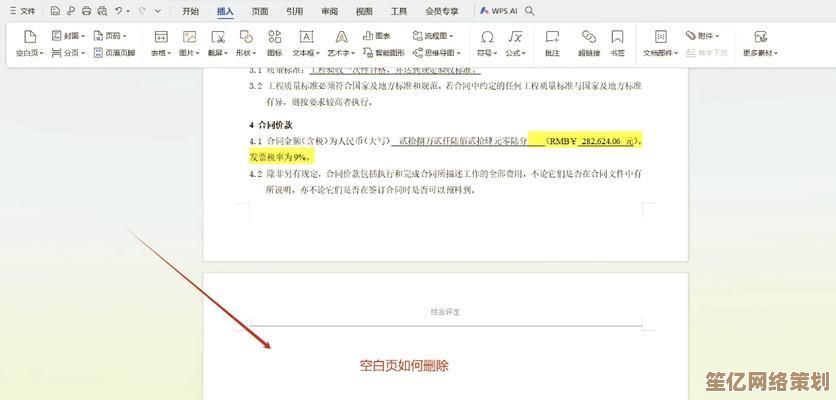Click the print icon in quick toolbar
This screenshot has height=400, width=836.
pos(86,11)
